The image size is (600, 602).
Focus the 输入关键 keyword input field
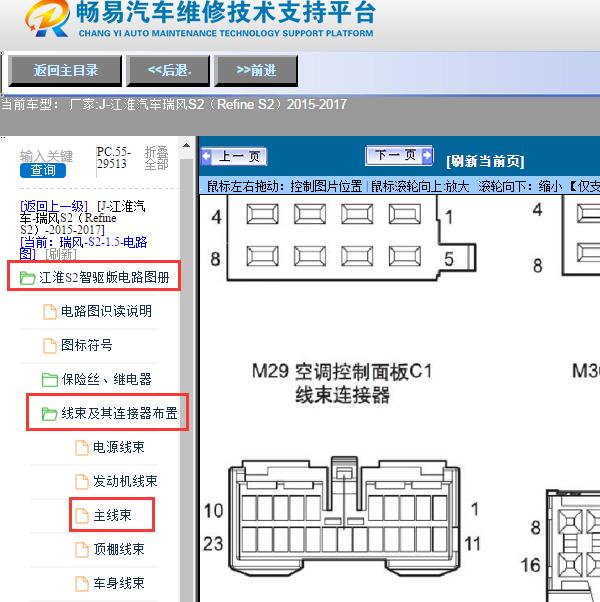coord(46,156)
